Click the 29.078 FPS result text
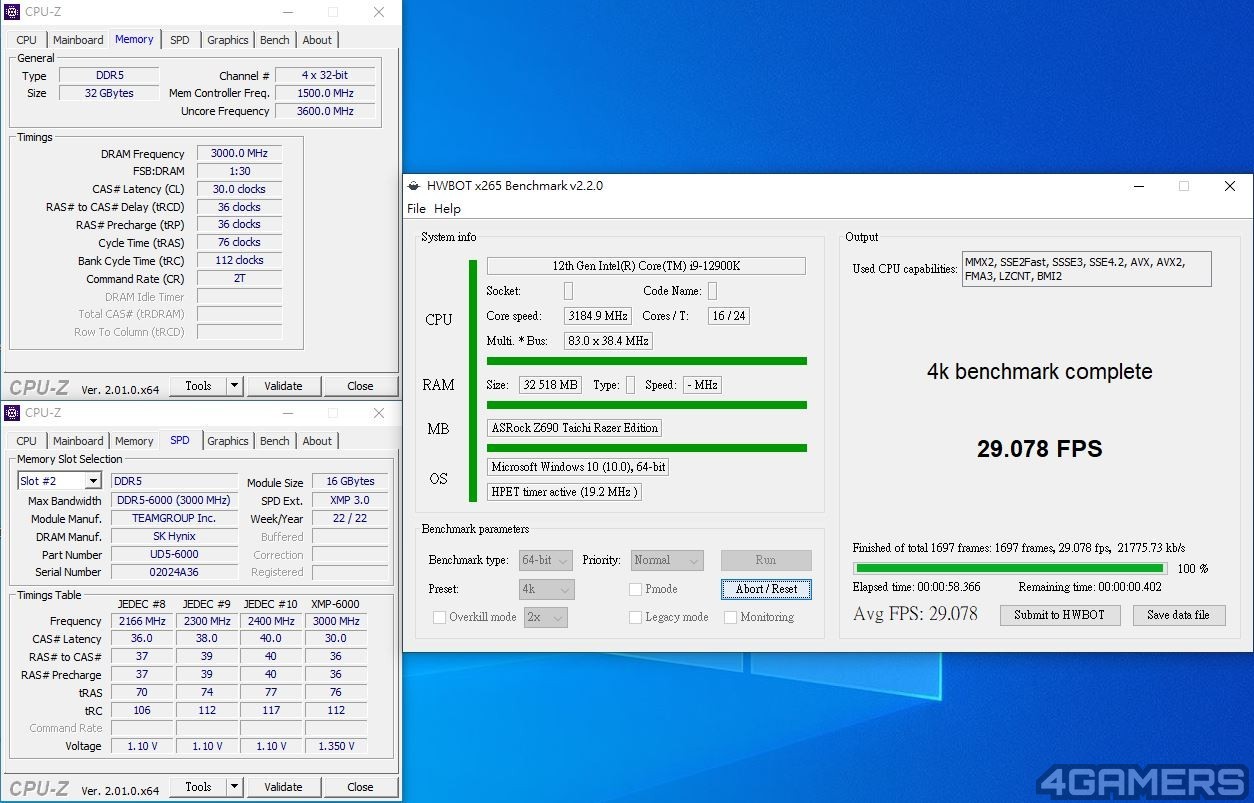The image size is (1254, 803). click(1040, 449)
